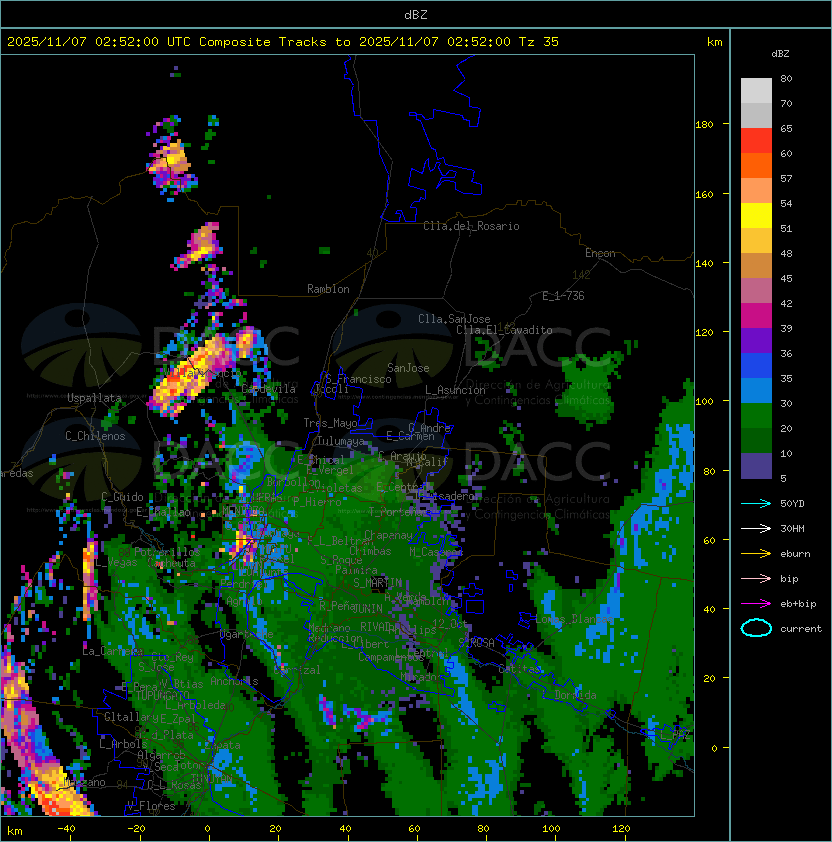The image size is (832, 842).
Task: Click the current legend label
Action: point(801,629)
